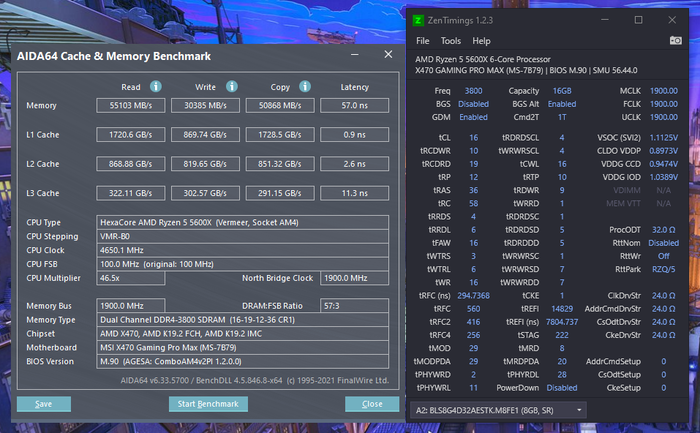Select the L2 Cache Latency field 2.6 ns

coord(354,164)
